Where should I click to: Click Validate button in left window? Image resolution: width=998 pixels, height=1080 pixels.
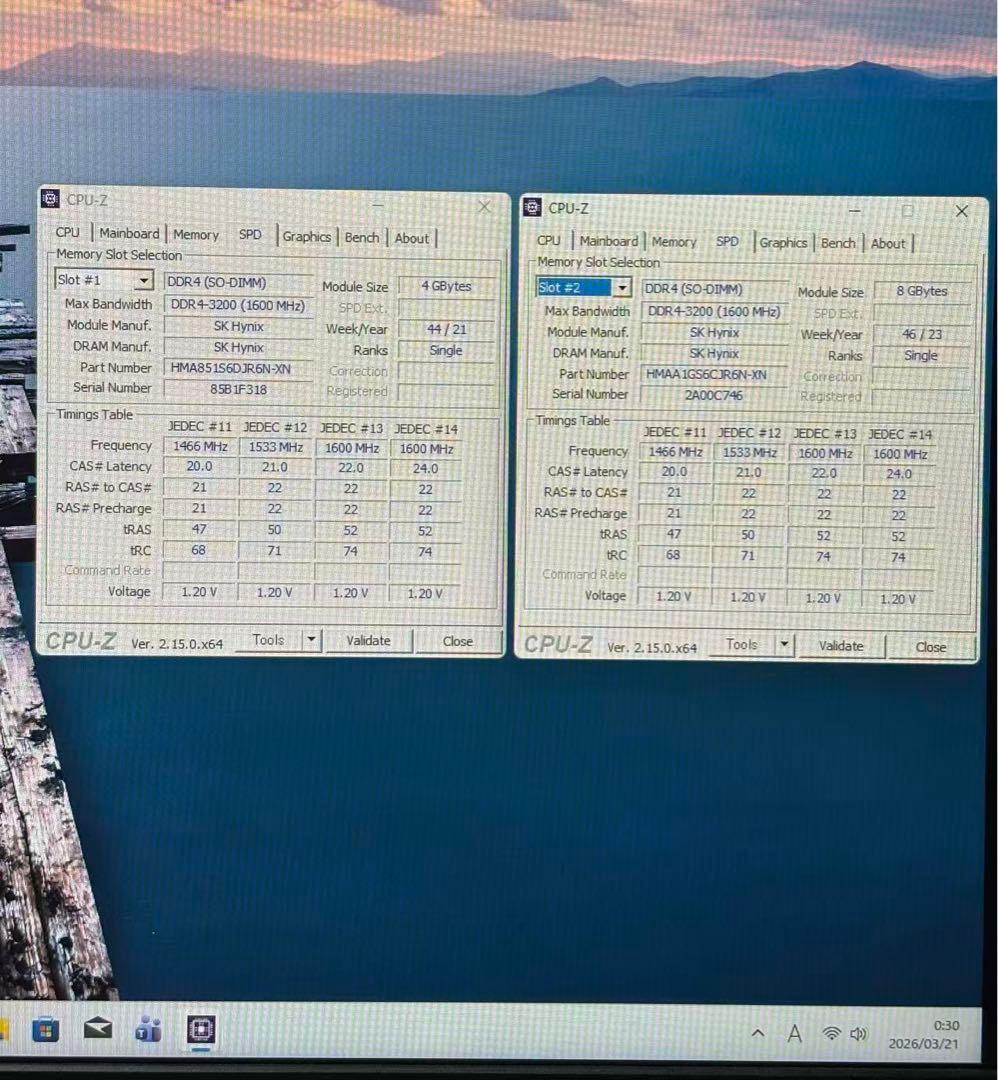point(368,641)
